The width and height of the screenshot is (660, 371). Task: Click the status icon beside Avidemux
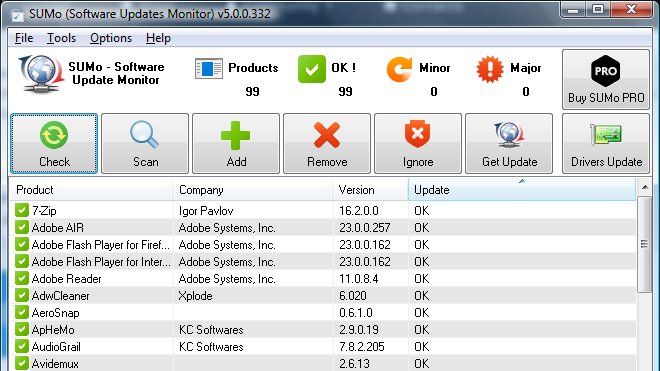[21, 363]
